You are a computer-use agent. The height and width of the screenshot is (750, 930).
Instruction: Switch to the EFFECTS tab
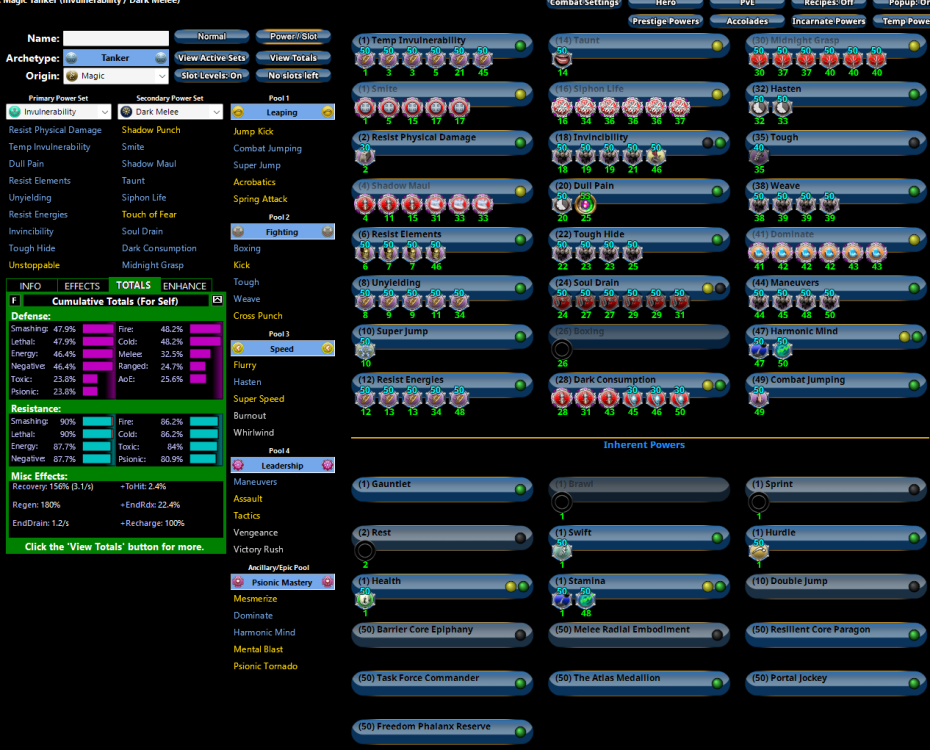[x=82, y=286]
